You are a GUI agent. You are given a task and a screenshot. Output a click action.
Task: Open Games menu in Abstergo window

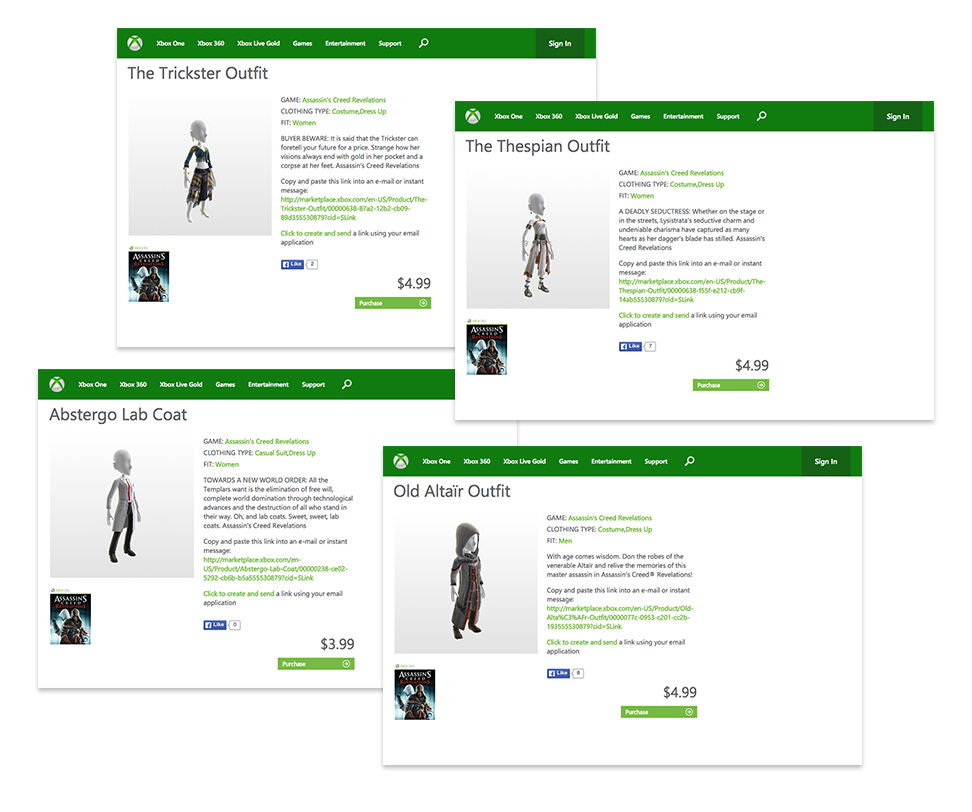[225, 384]
